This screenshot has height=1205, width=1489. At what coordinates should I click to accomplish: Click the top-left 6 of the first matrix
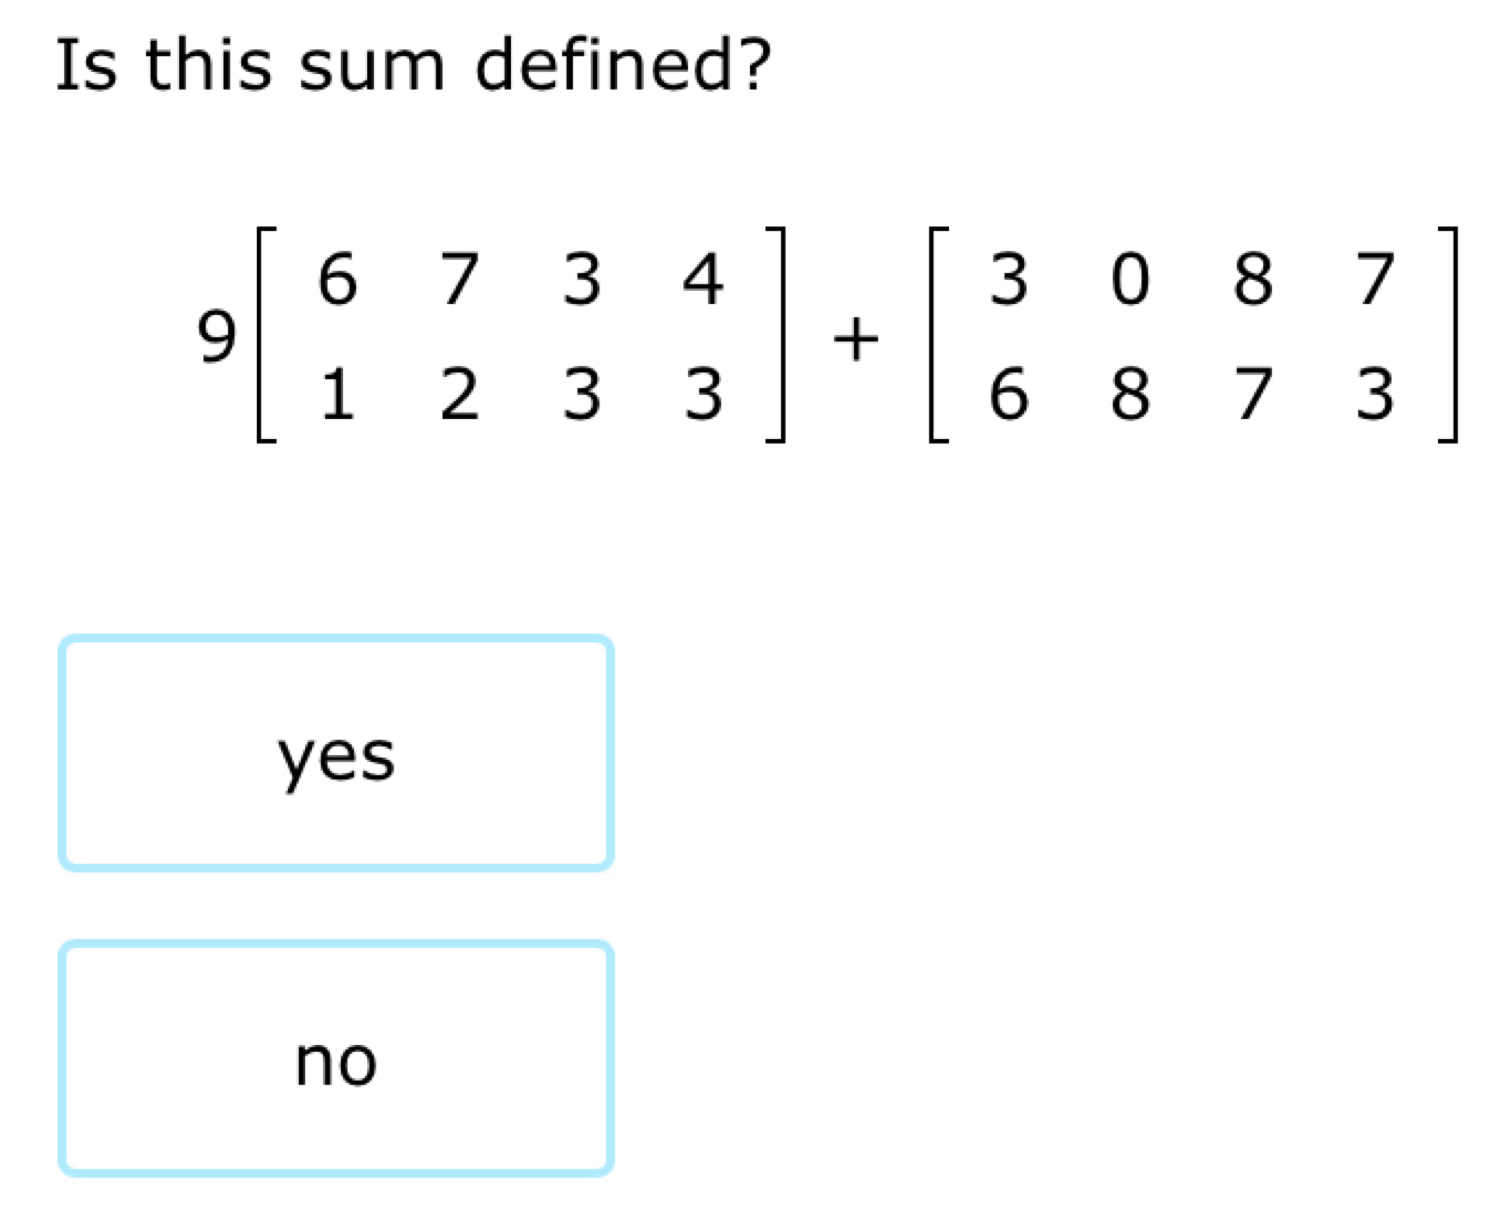click(x=337, y=279)
